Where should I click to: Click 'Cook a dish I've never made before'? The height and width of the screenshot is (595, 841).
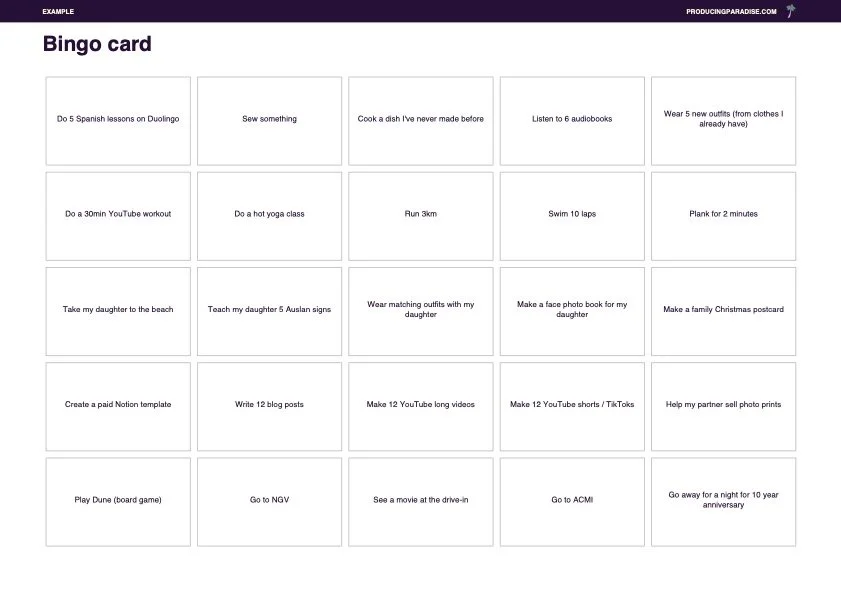click(420, 121)
